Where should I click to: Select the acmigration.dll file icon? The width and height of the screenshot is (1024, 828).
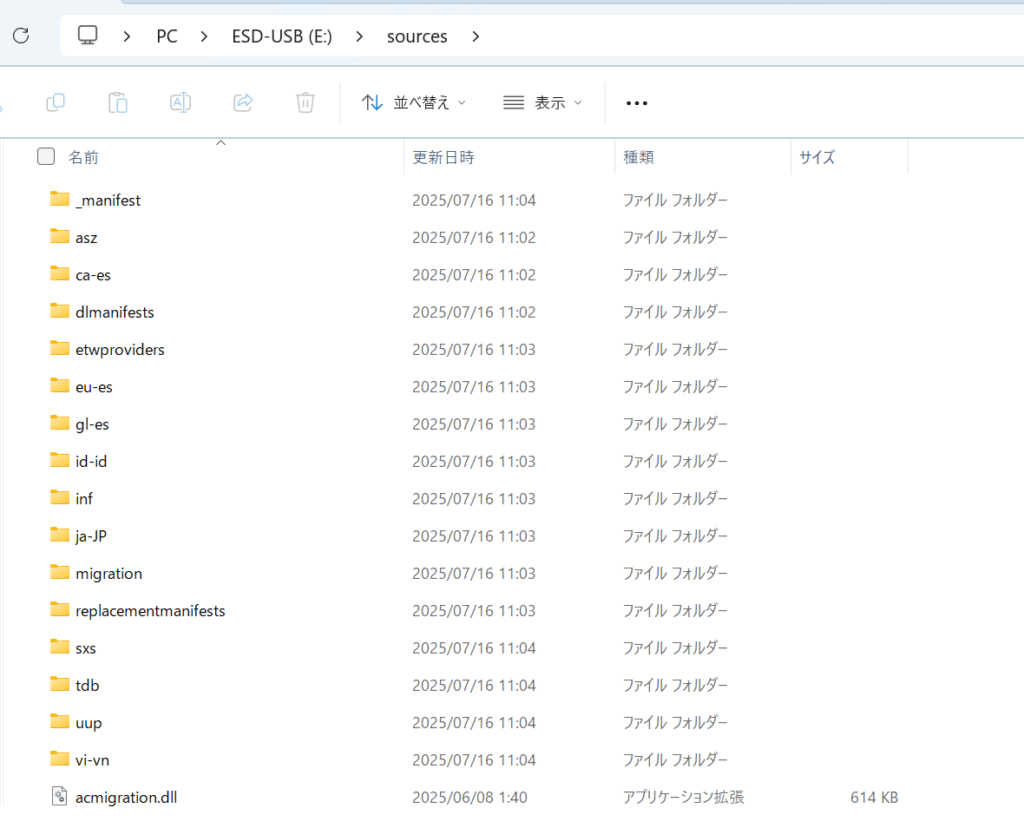(x=60, y=797)
